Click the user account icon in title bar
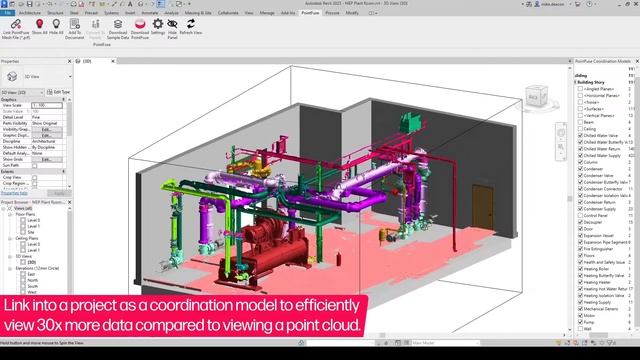The image size is (640, 360). 537,4
